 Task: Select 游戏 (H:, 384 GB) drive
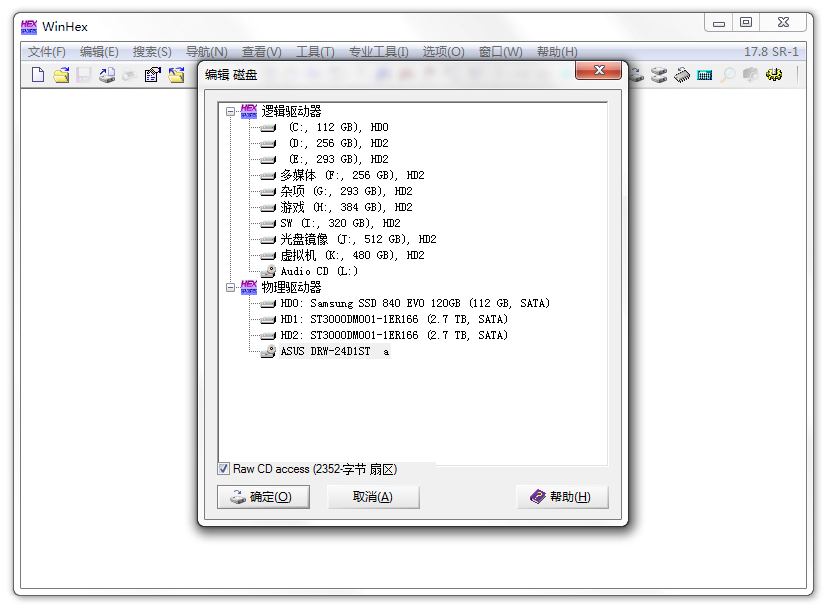[x=346, y=207]
